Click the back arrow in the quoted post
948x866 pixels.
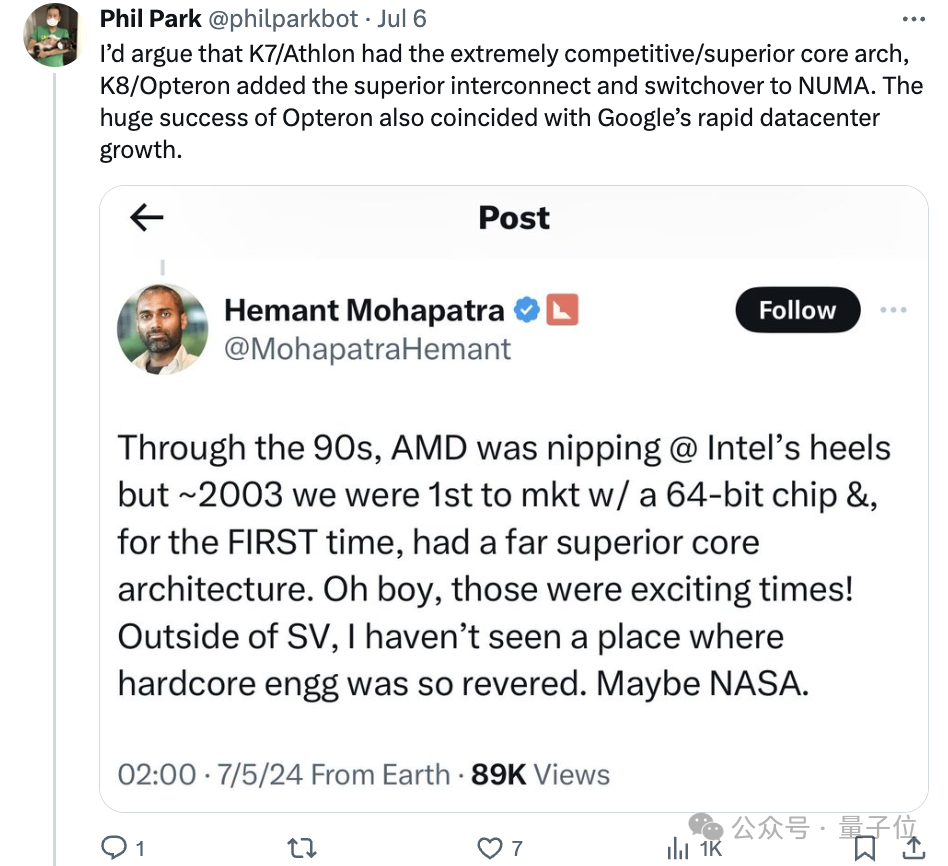pyautogui.click(x=147, y=218)
